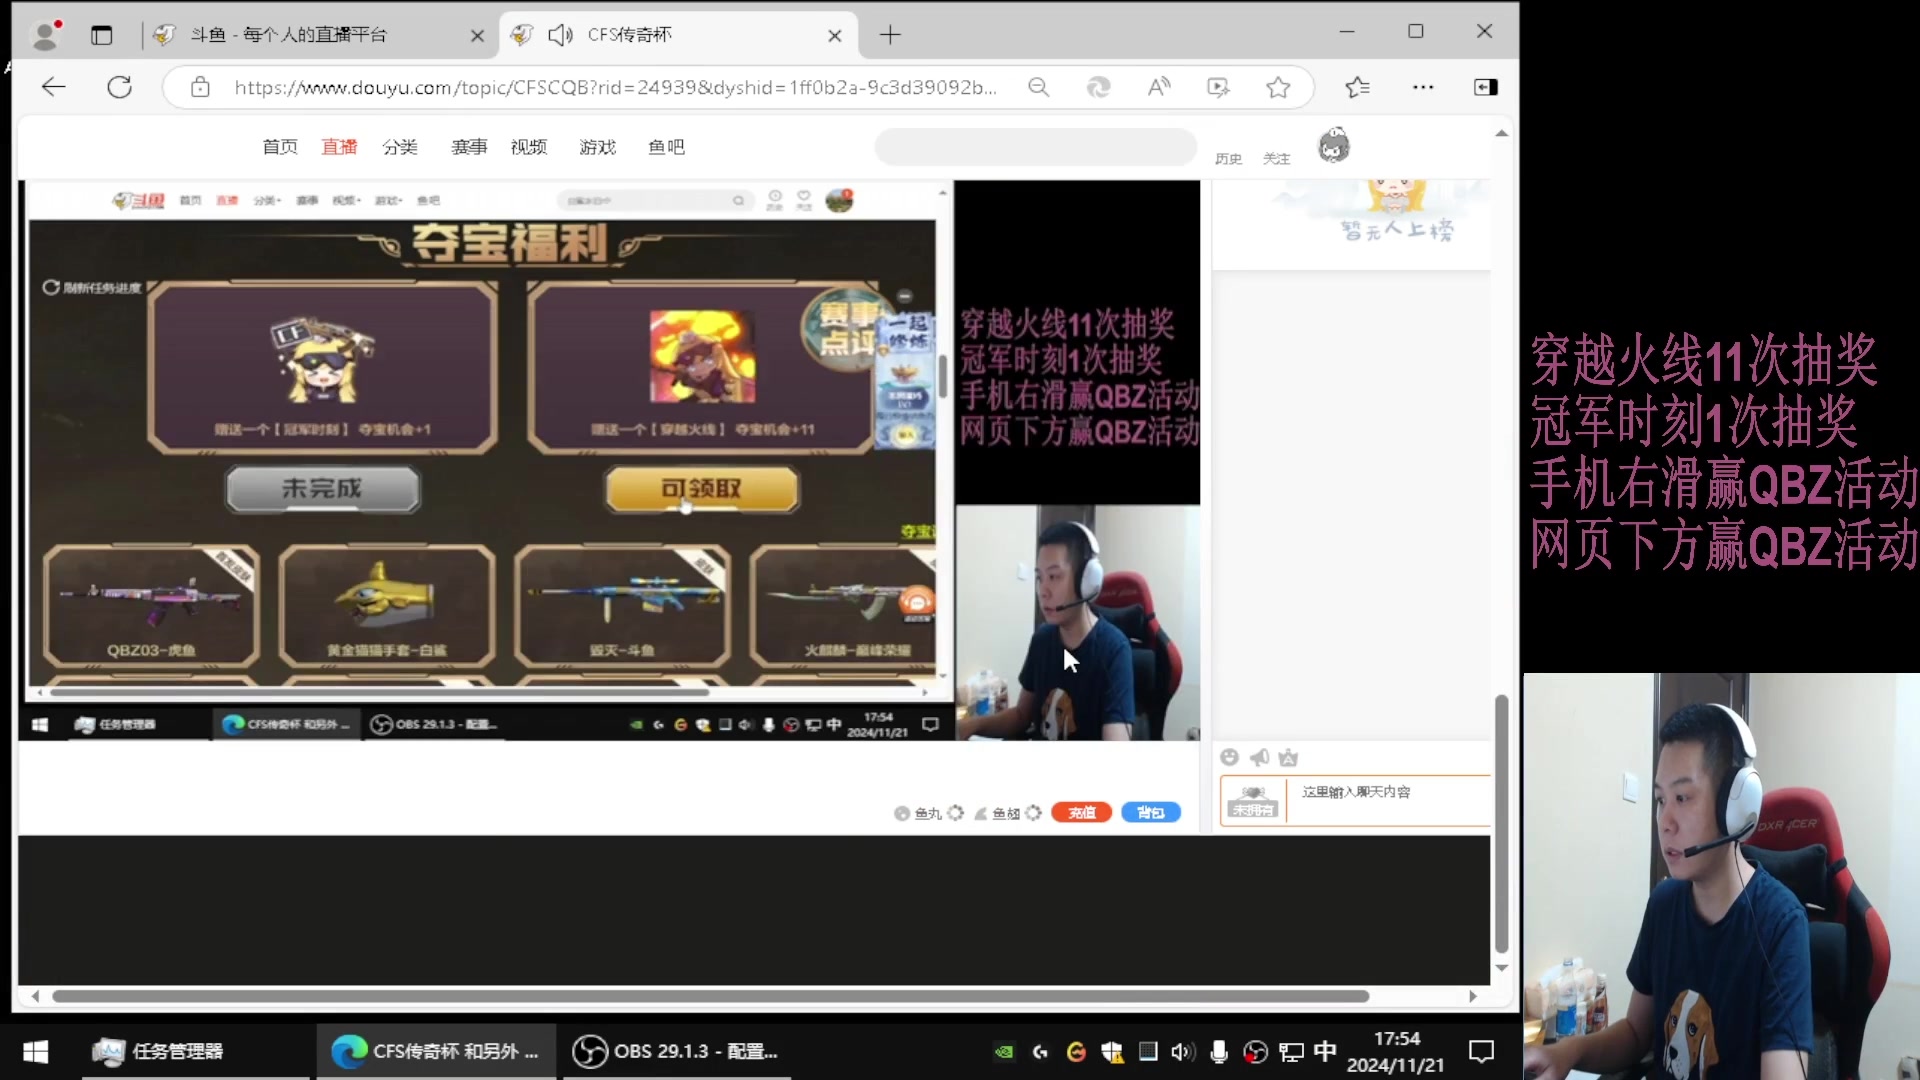Viewport: 1920px width, 1080px height.
Task: Click the Edge extension icon in address bar
Action: click(x=1098, y=87)
